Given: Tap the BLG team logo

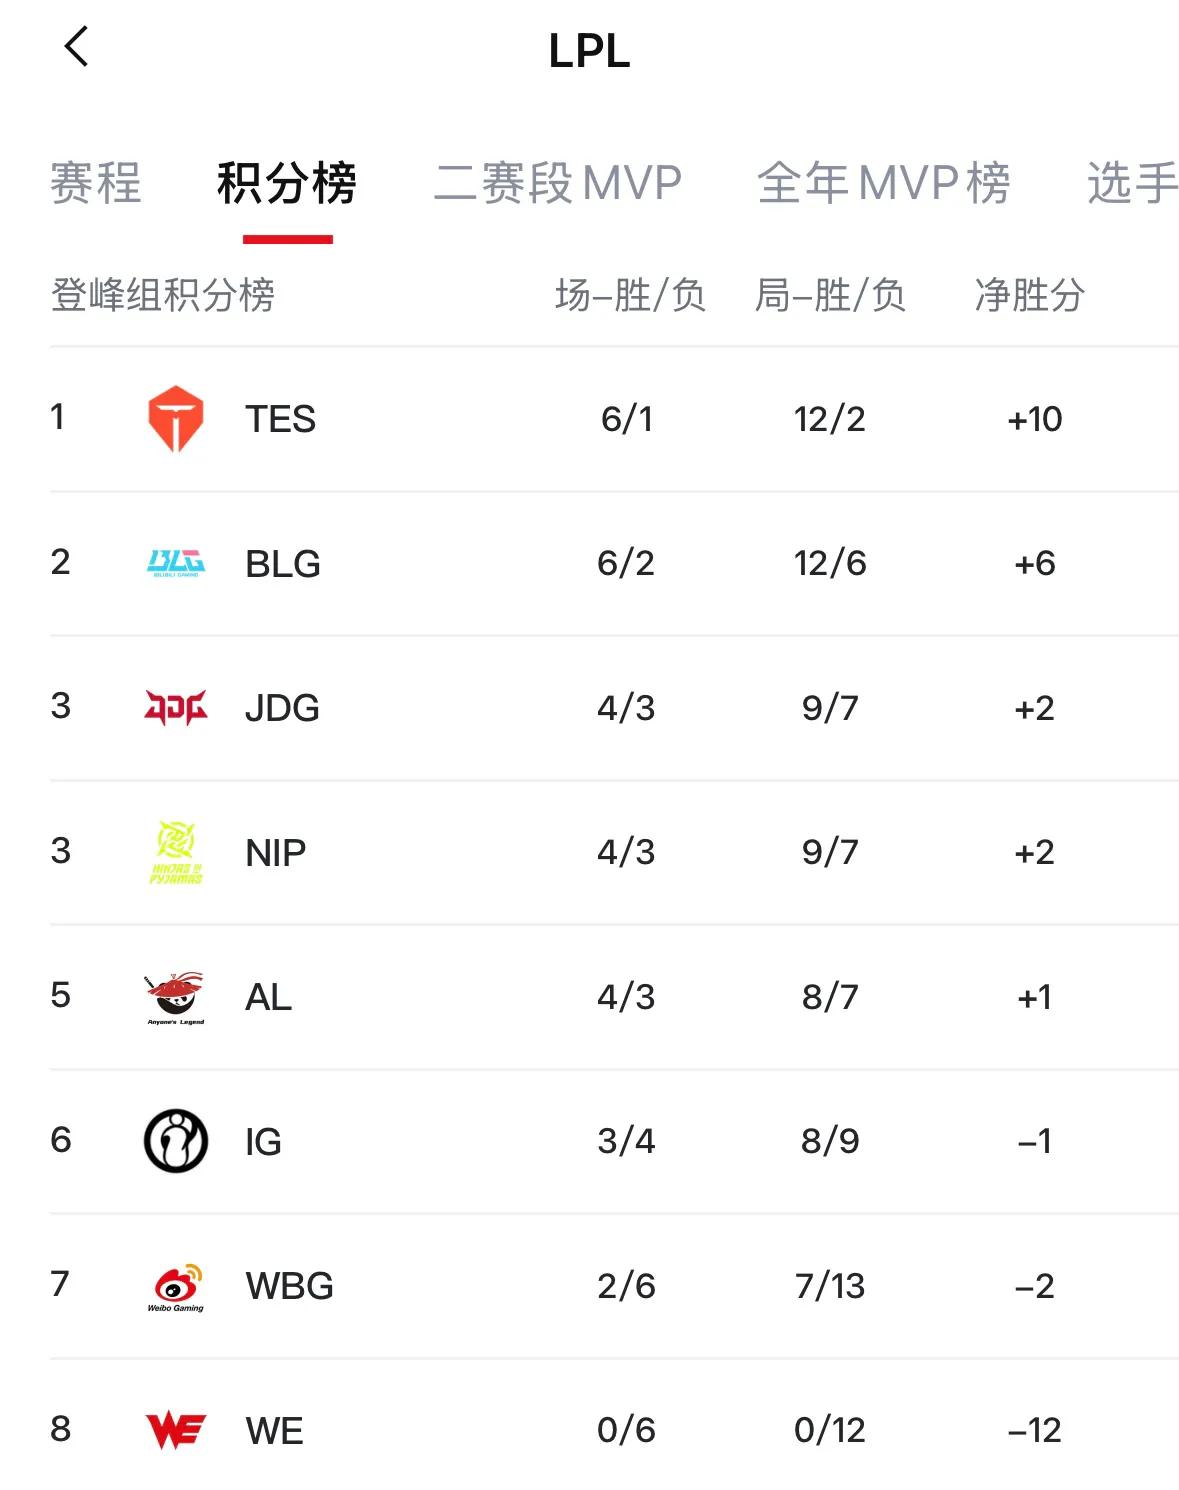Looking at the screenshot, I should tap(176, 563).
